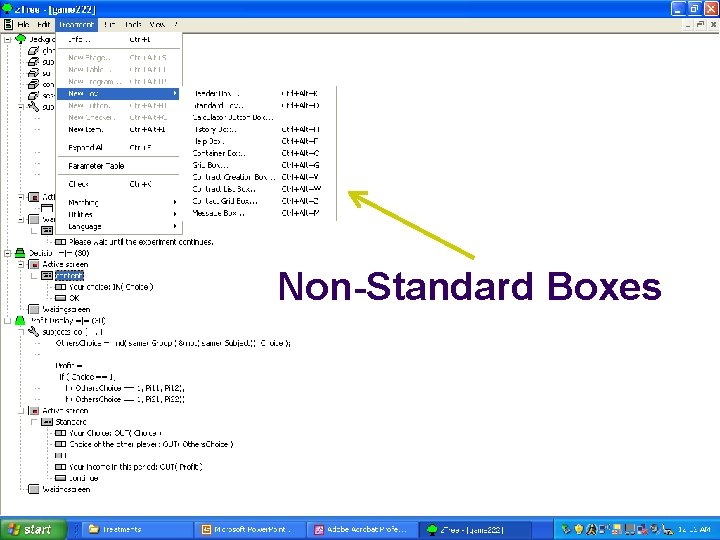Screen dimensions: 720x540
Task: Choose Contract List Box... in the submenu
Action: 259,189
